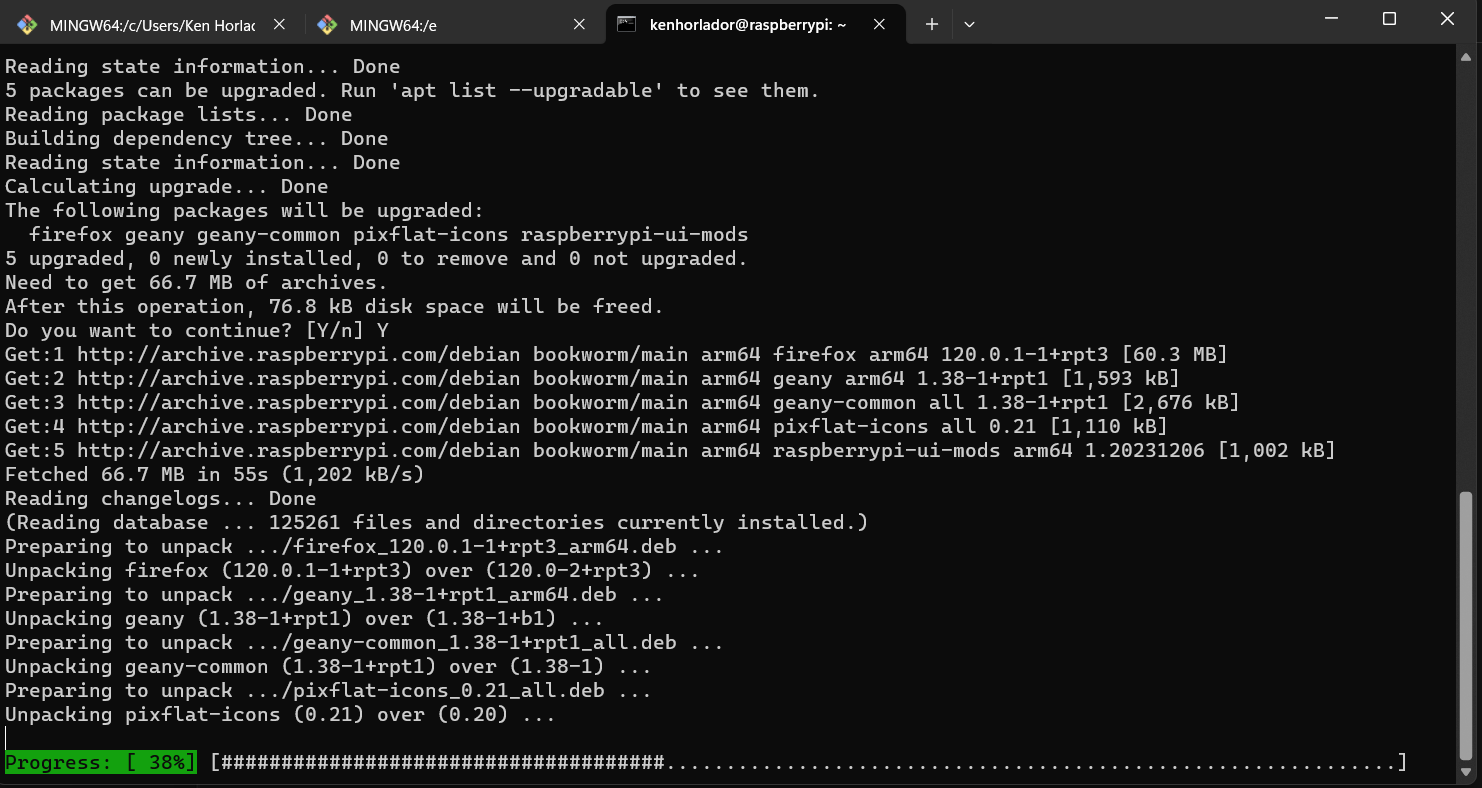This screenshot has height=788, width=1482.
Task: Click the 'Reading database ... 125261 files' line
Action: [437, 523]
